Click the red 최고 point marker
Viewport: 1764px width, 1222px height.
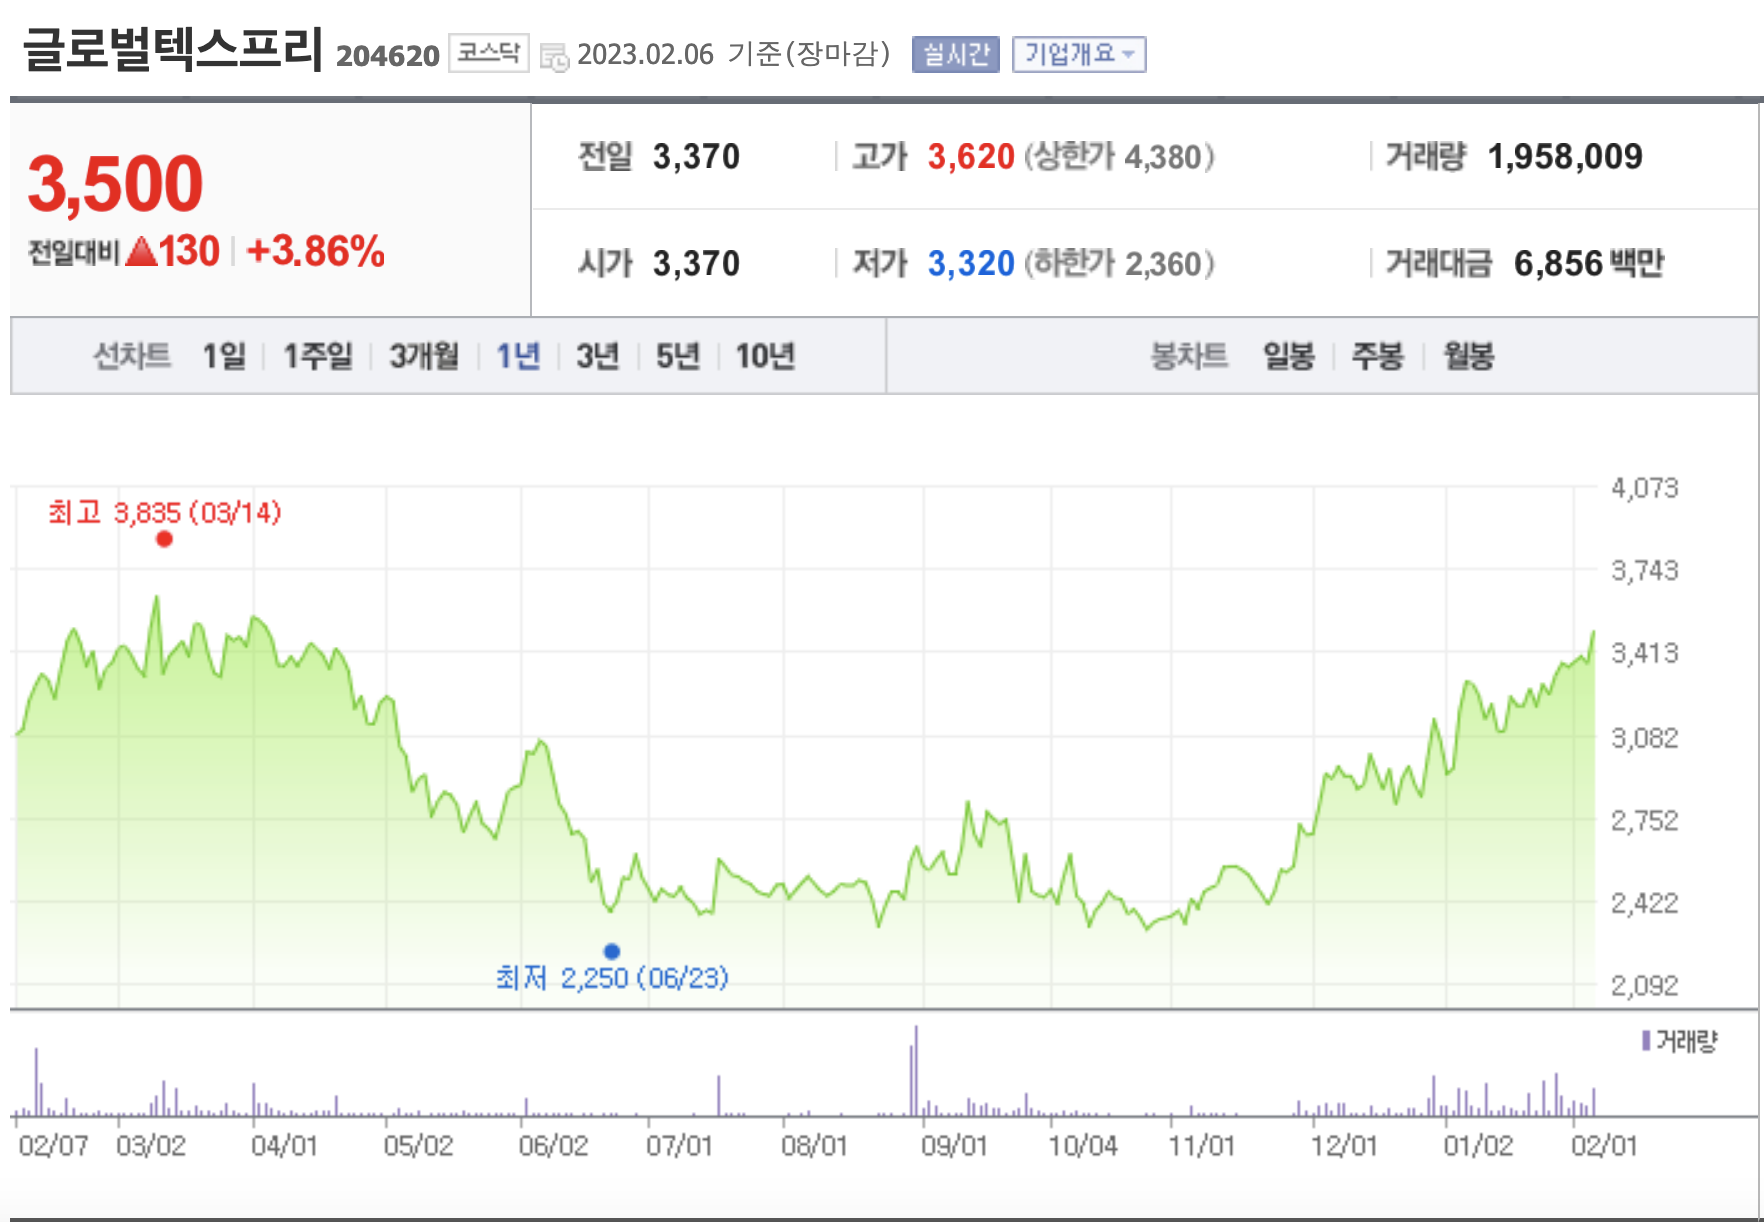point(165,540)
